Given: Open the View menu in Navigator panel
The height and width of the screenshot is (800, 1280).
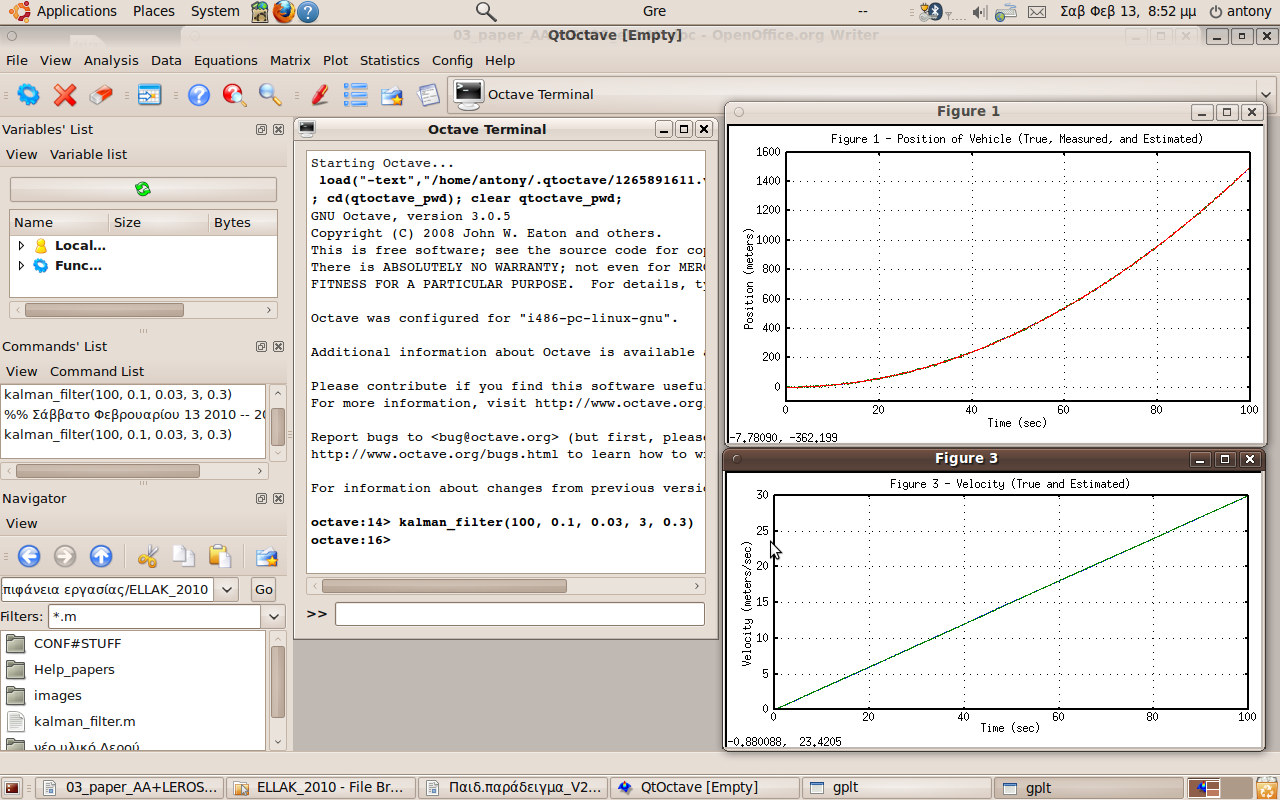Looking at the screenshot, I should coord(22,523).
